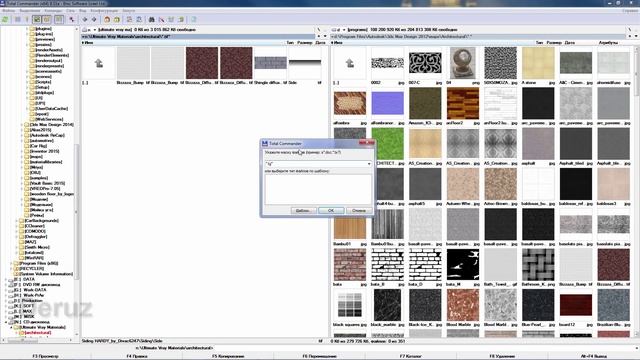Click the yellow unpack files toolbar icon

pyautogui.click(x=117, y=19)
